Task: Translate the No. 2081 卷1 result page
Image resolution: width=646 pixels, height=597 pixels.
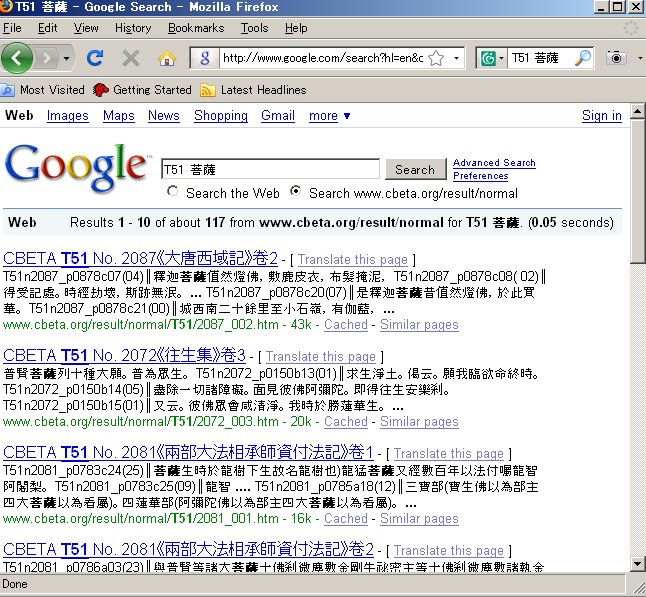Action: (x=449, y=454)
